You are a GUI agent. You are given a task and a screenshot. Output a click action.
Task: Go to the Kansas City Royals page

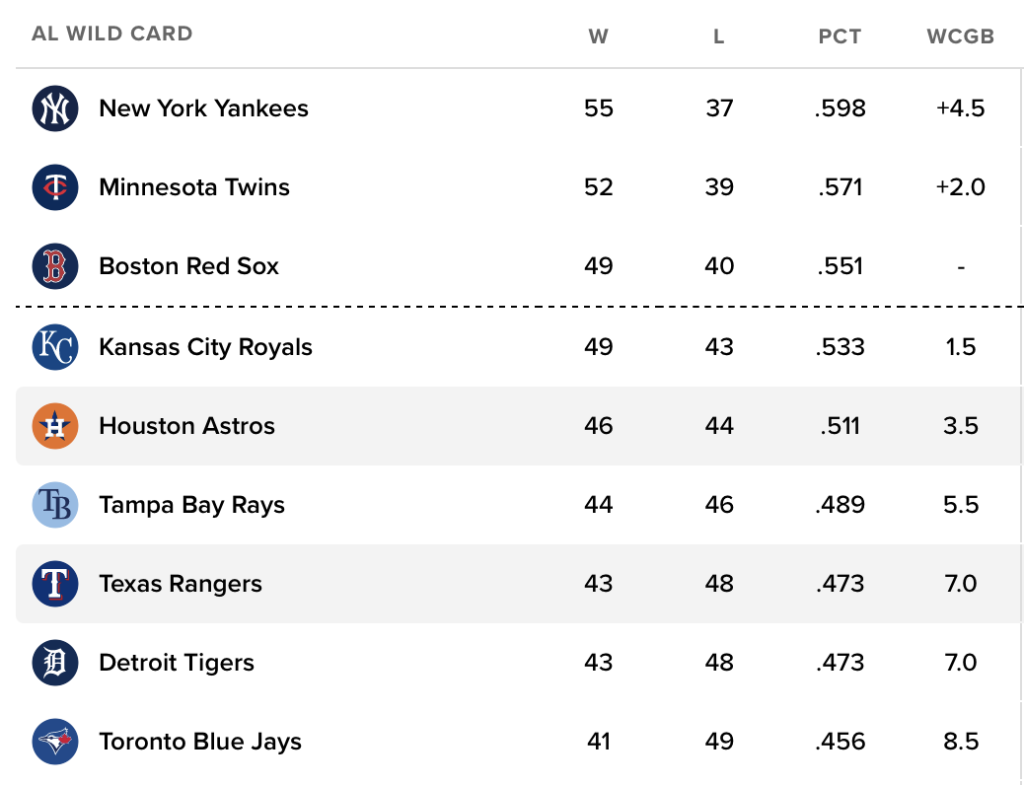tap(205, 347)
